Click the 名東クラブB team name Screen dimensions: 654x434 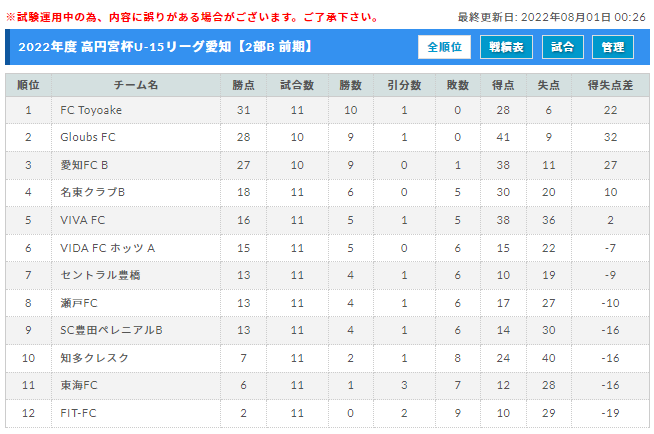[x=93, y=192]
